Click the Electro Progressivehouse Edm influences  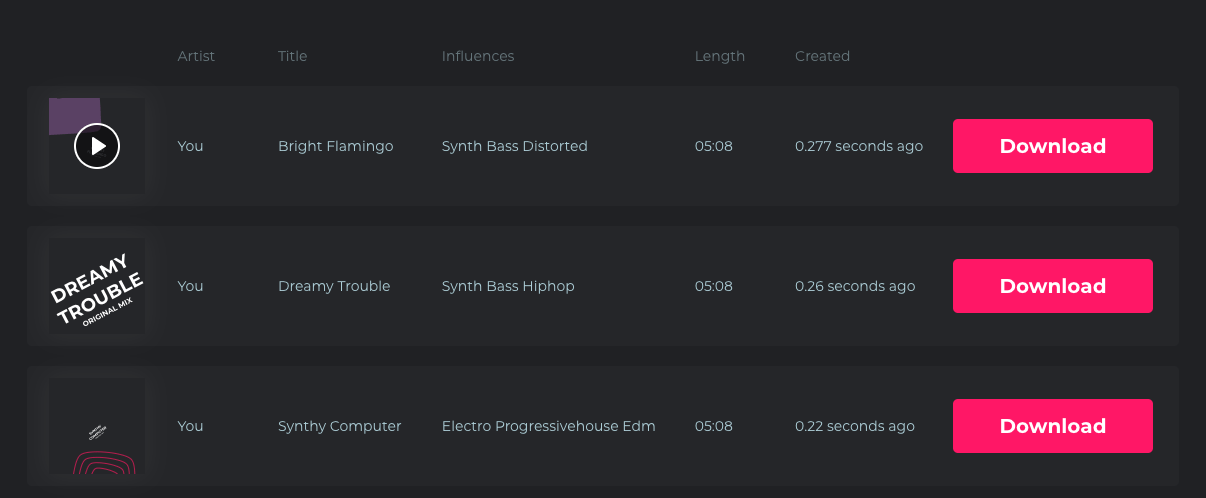(548, 426)
